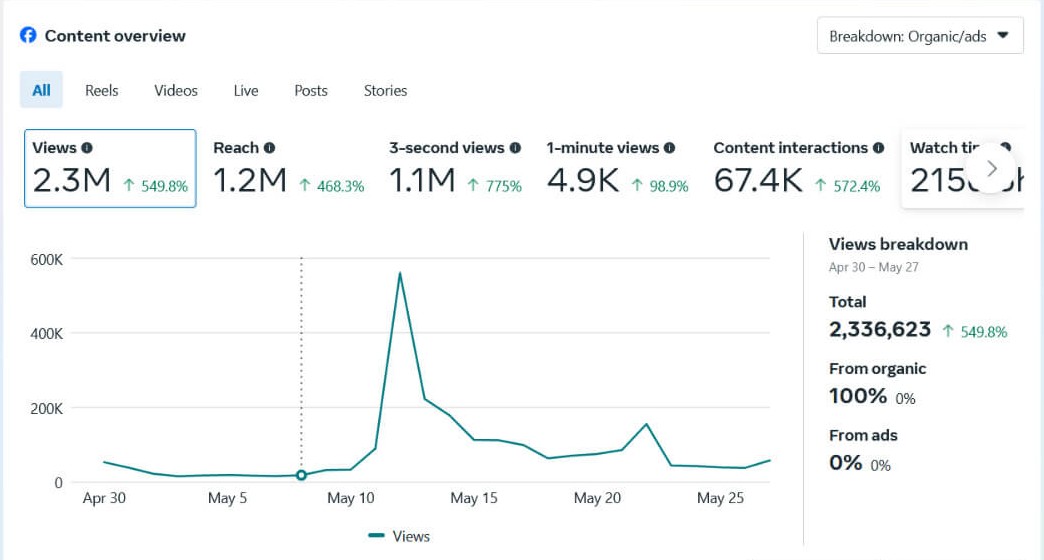This screenshot has height=560, width=1044.
Task: Open the Live tab
Action: (246, 90)
